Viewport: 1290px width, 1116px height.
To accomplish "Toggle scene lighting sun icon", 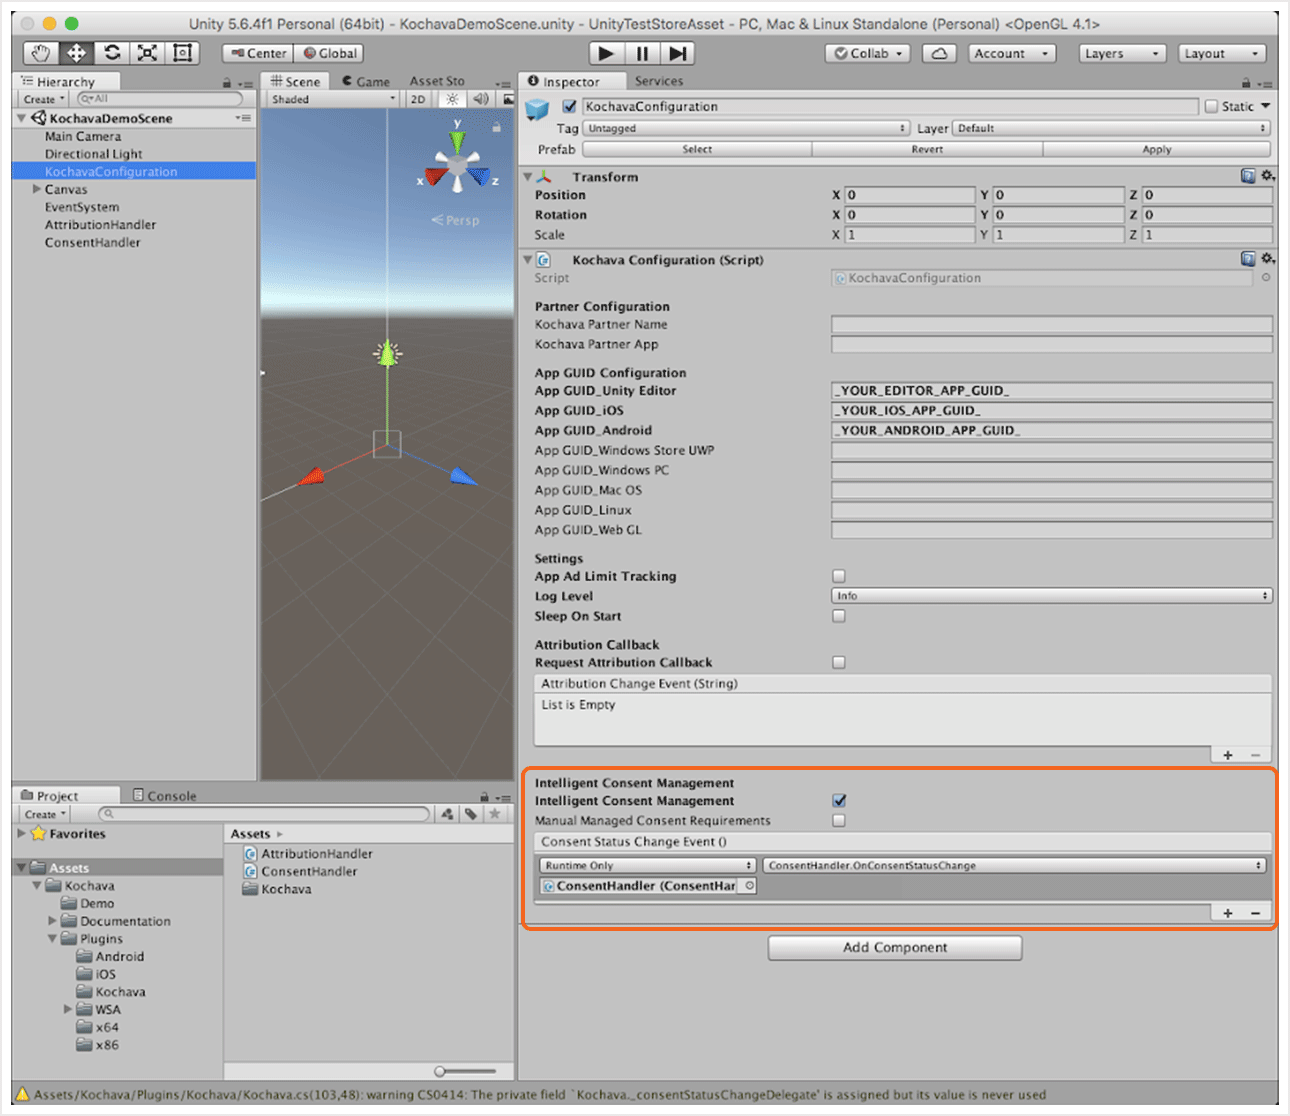I will point(452,99).
